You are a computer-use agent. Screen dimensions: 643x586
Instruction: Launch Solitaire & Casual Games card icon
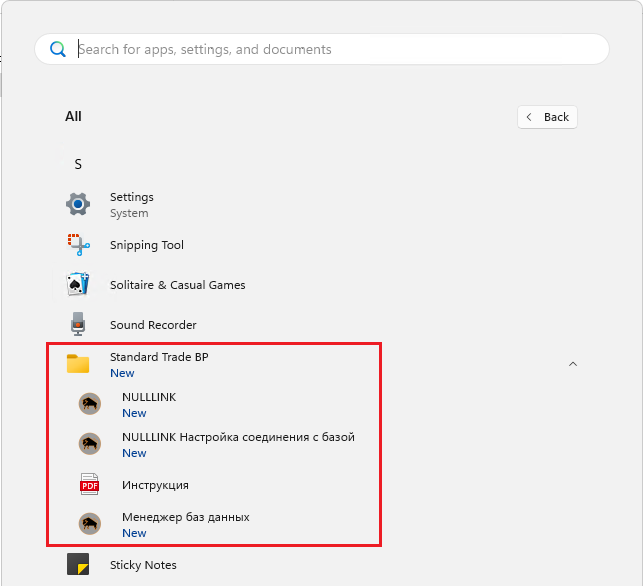click(x=78, y=285)
